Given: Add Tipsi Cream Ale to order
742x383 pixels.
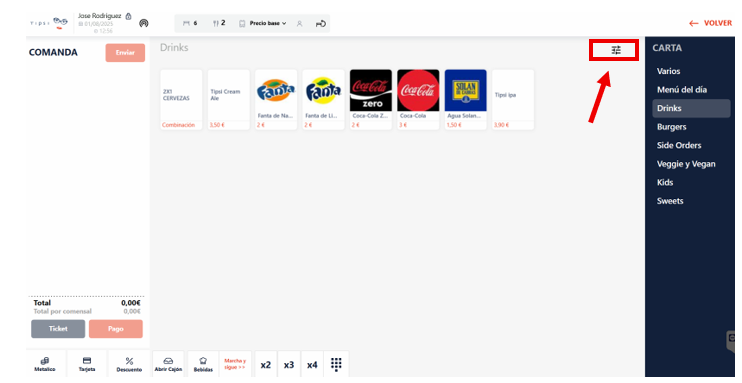Looking at the screenshot, I should (x=229, y=99).
